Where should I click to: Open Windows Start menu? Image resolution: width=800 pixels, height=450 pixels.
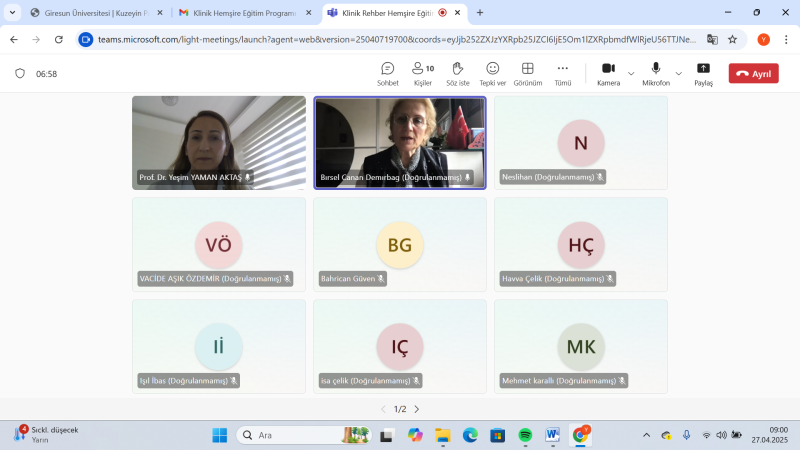point(220,435)
